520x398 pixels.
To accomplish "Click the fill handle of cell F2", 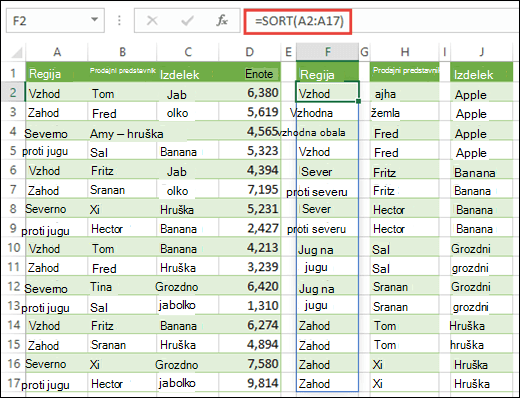I will (x=358, y=101).
